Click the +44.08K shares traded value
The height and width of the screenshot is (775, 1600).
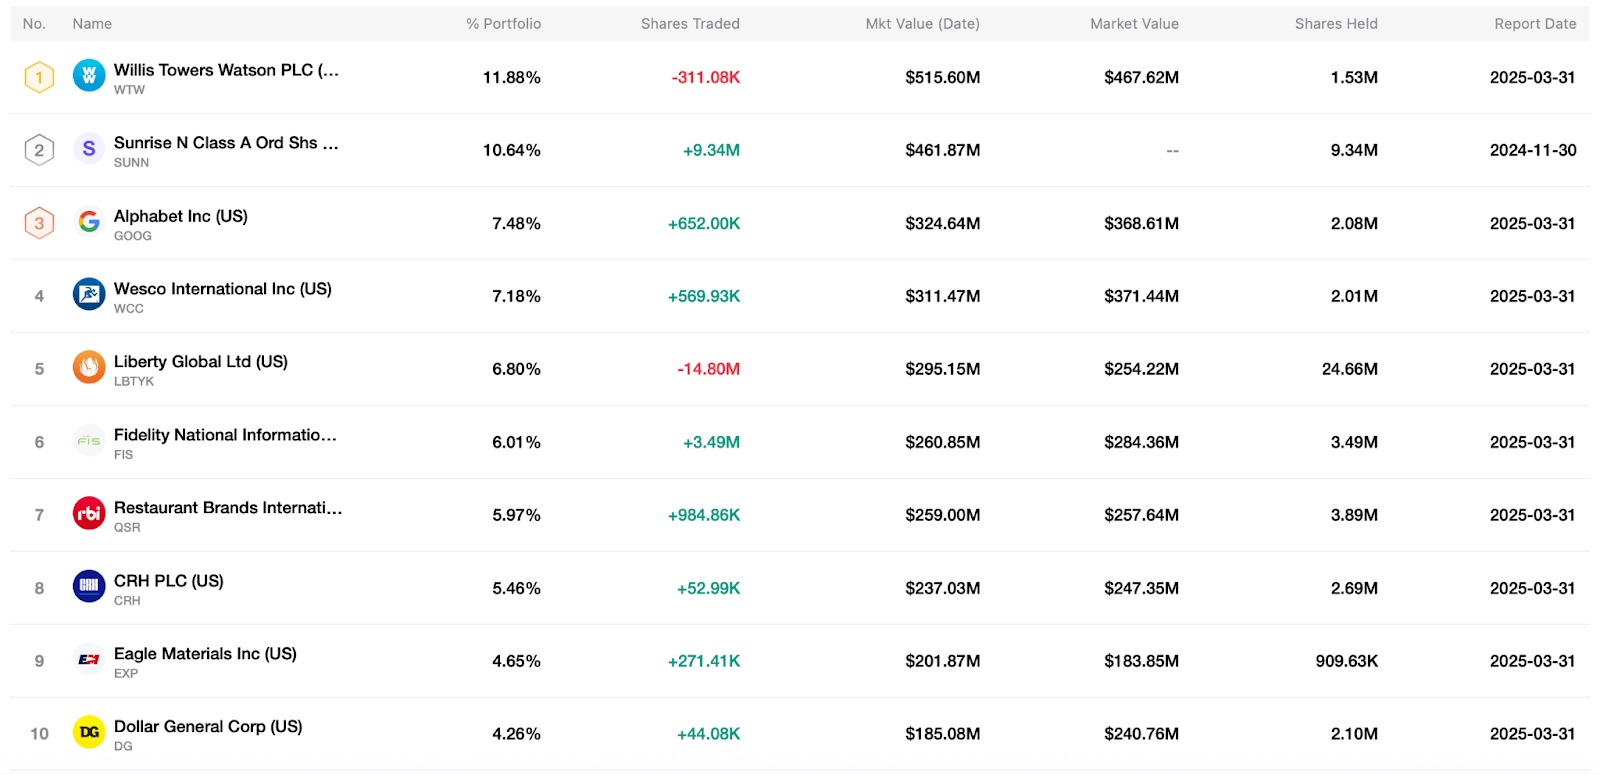(709, 735)
